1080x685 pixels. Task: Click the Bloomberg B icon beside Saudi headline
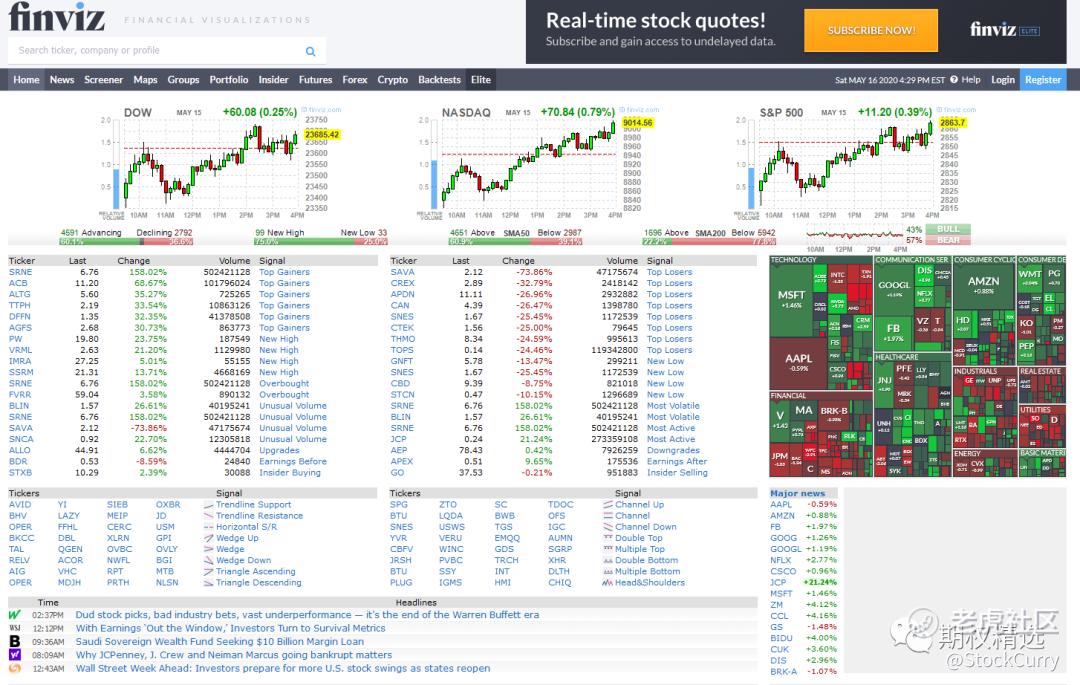(14, 641)
